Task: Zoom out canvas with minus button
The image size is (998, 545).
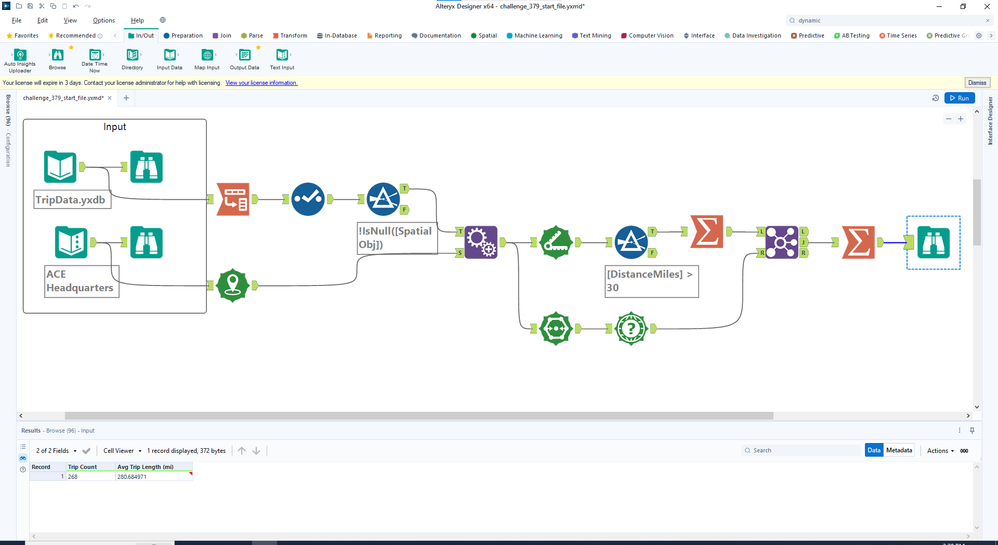Action: (x=948, y=118)
